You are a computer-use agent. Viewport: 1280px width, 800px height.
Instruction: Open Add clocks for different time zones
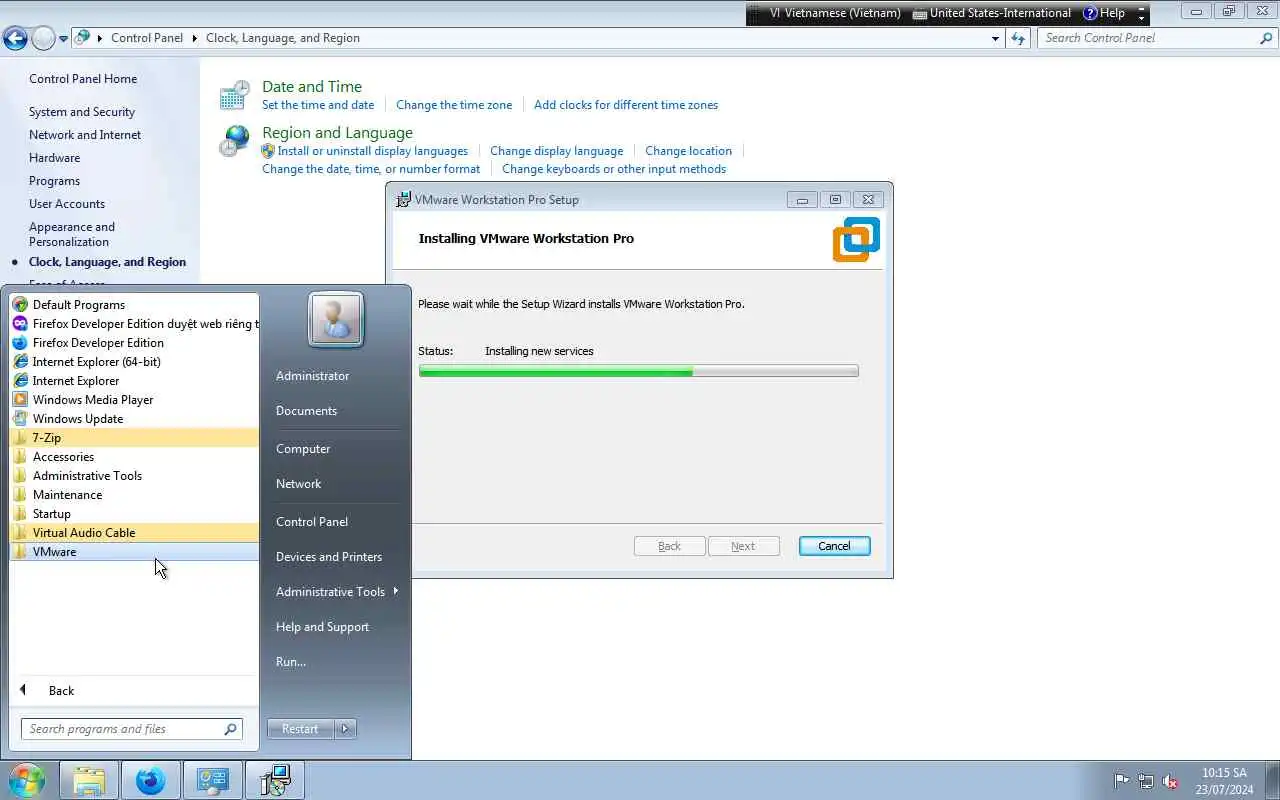[x=626, y=105]
